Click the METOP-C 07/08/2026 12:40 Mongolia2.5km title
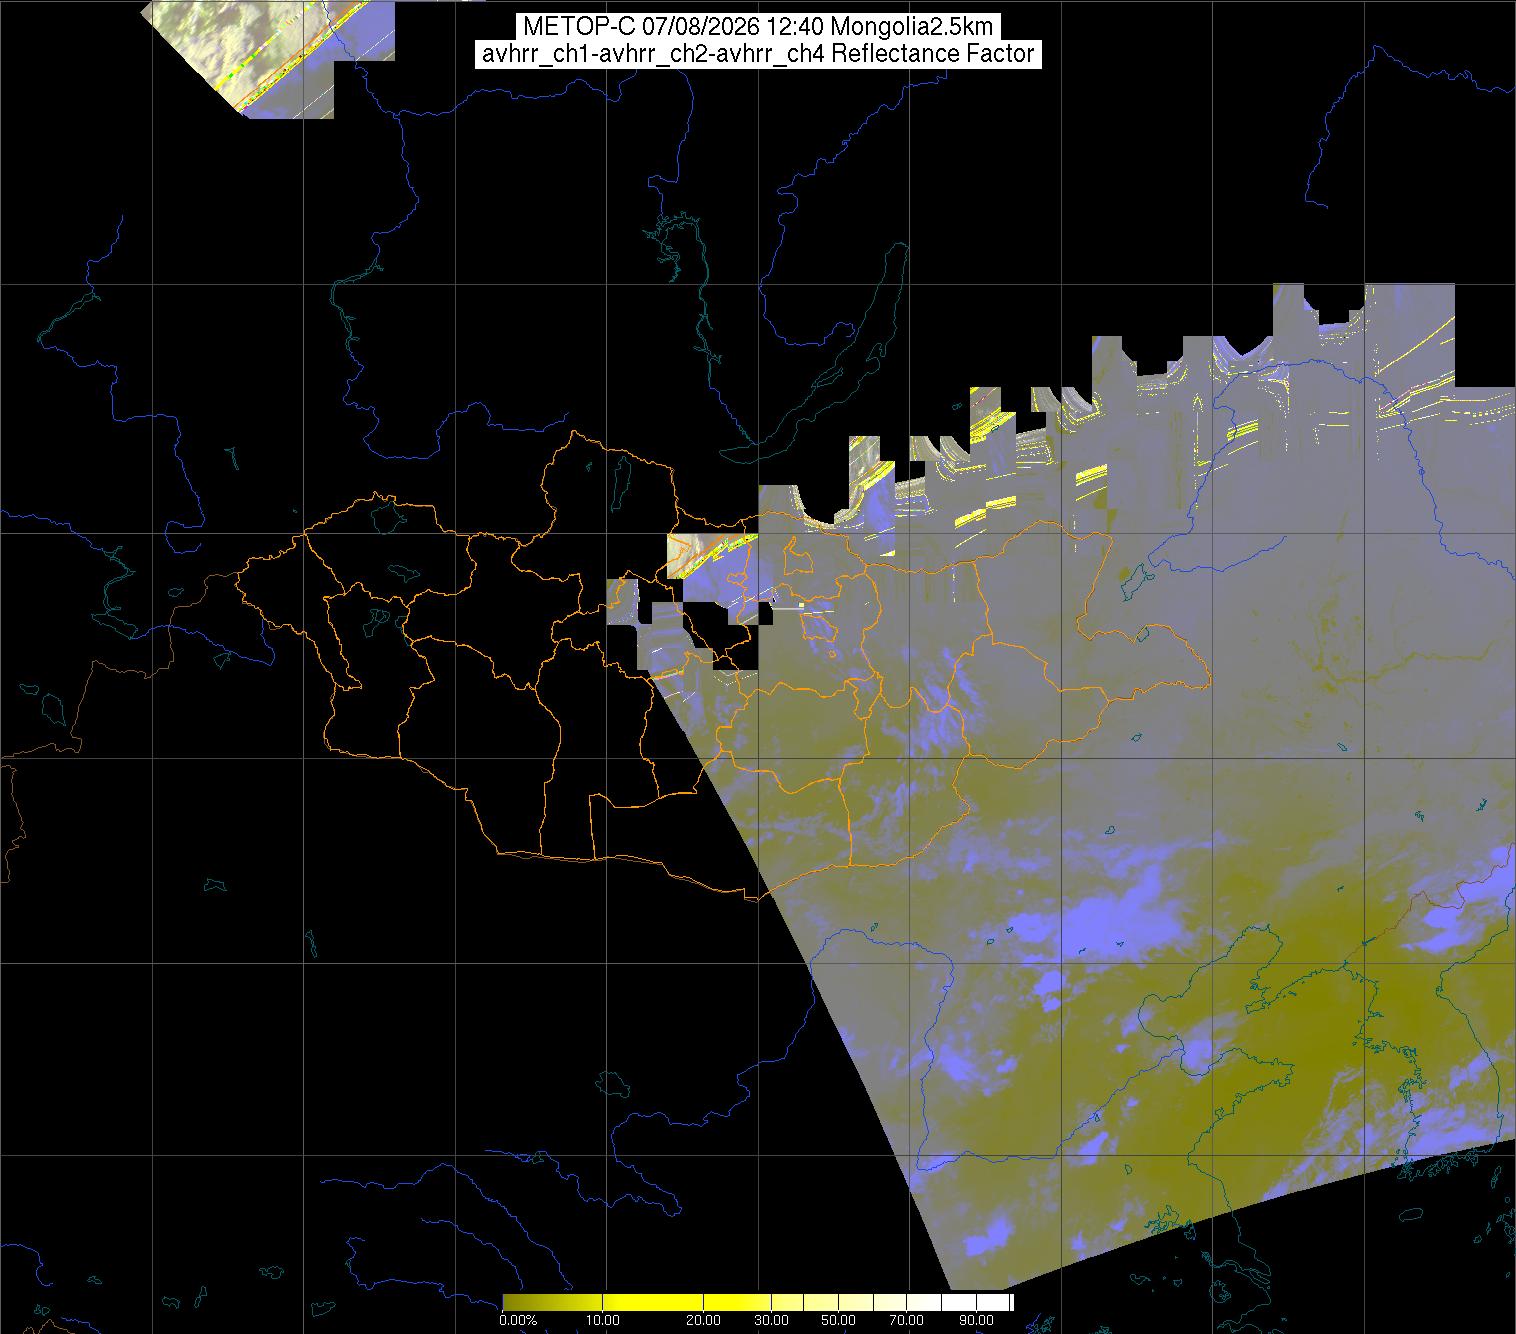 click(x=757, y=27)
